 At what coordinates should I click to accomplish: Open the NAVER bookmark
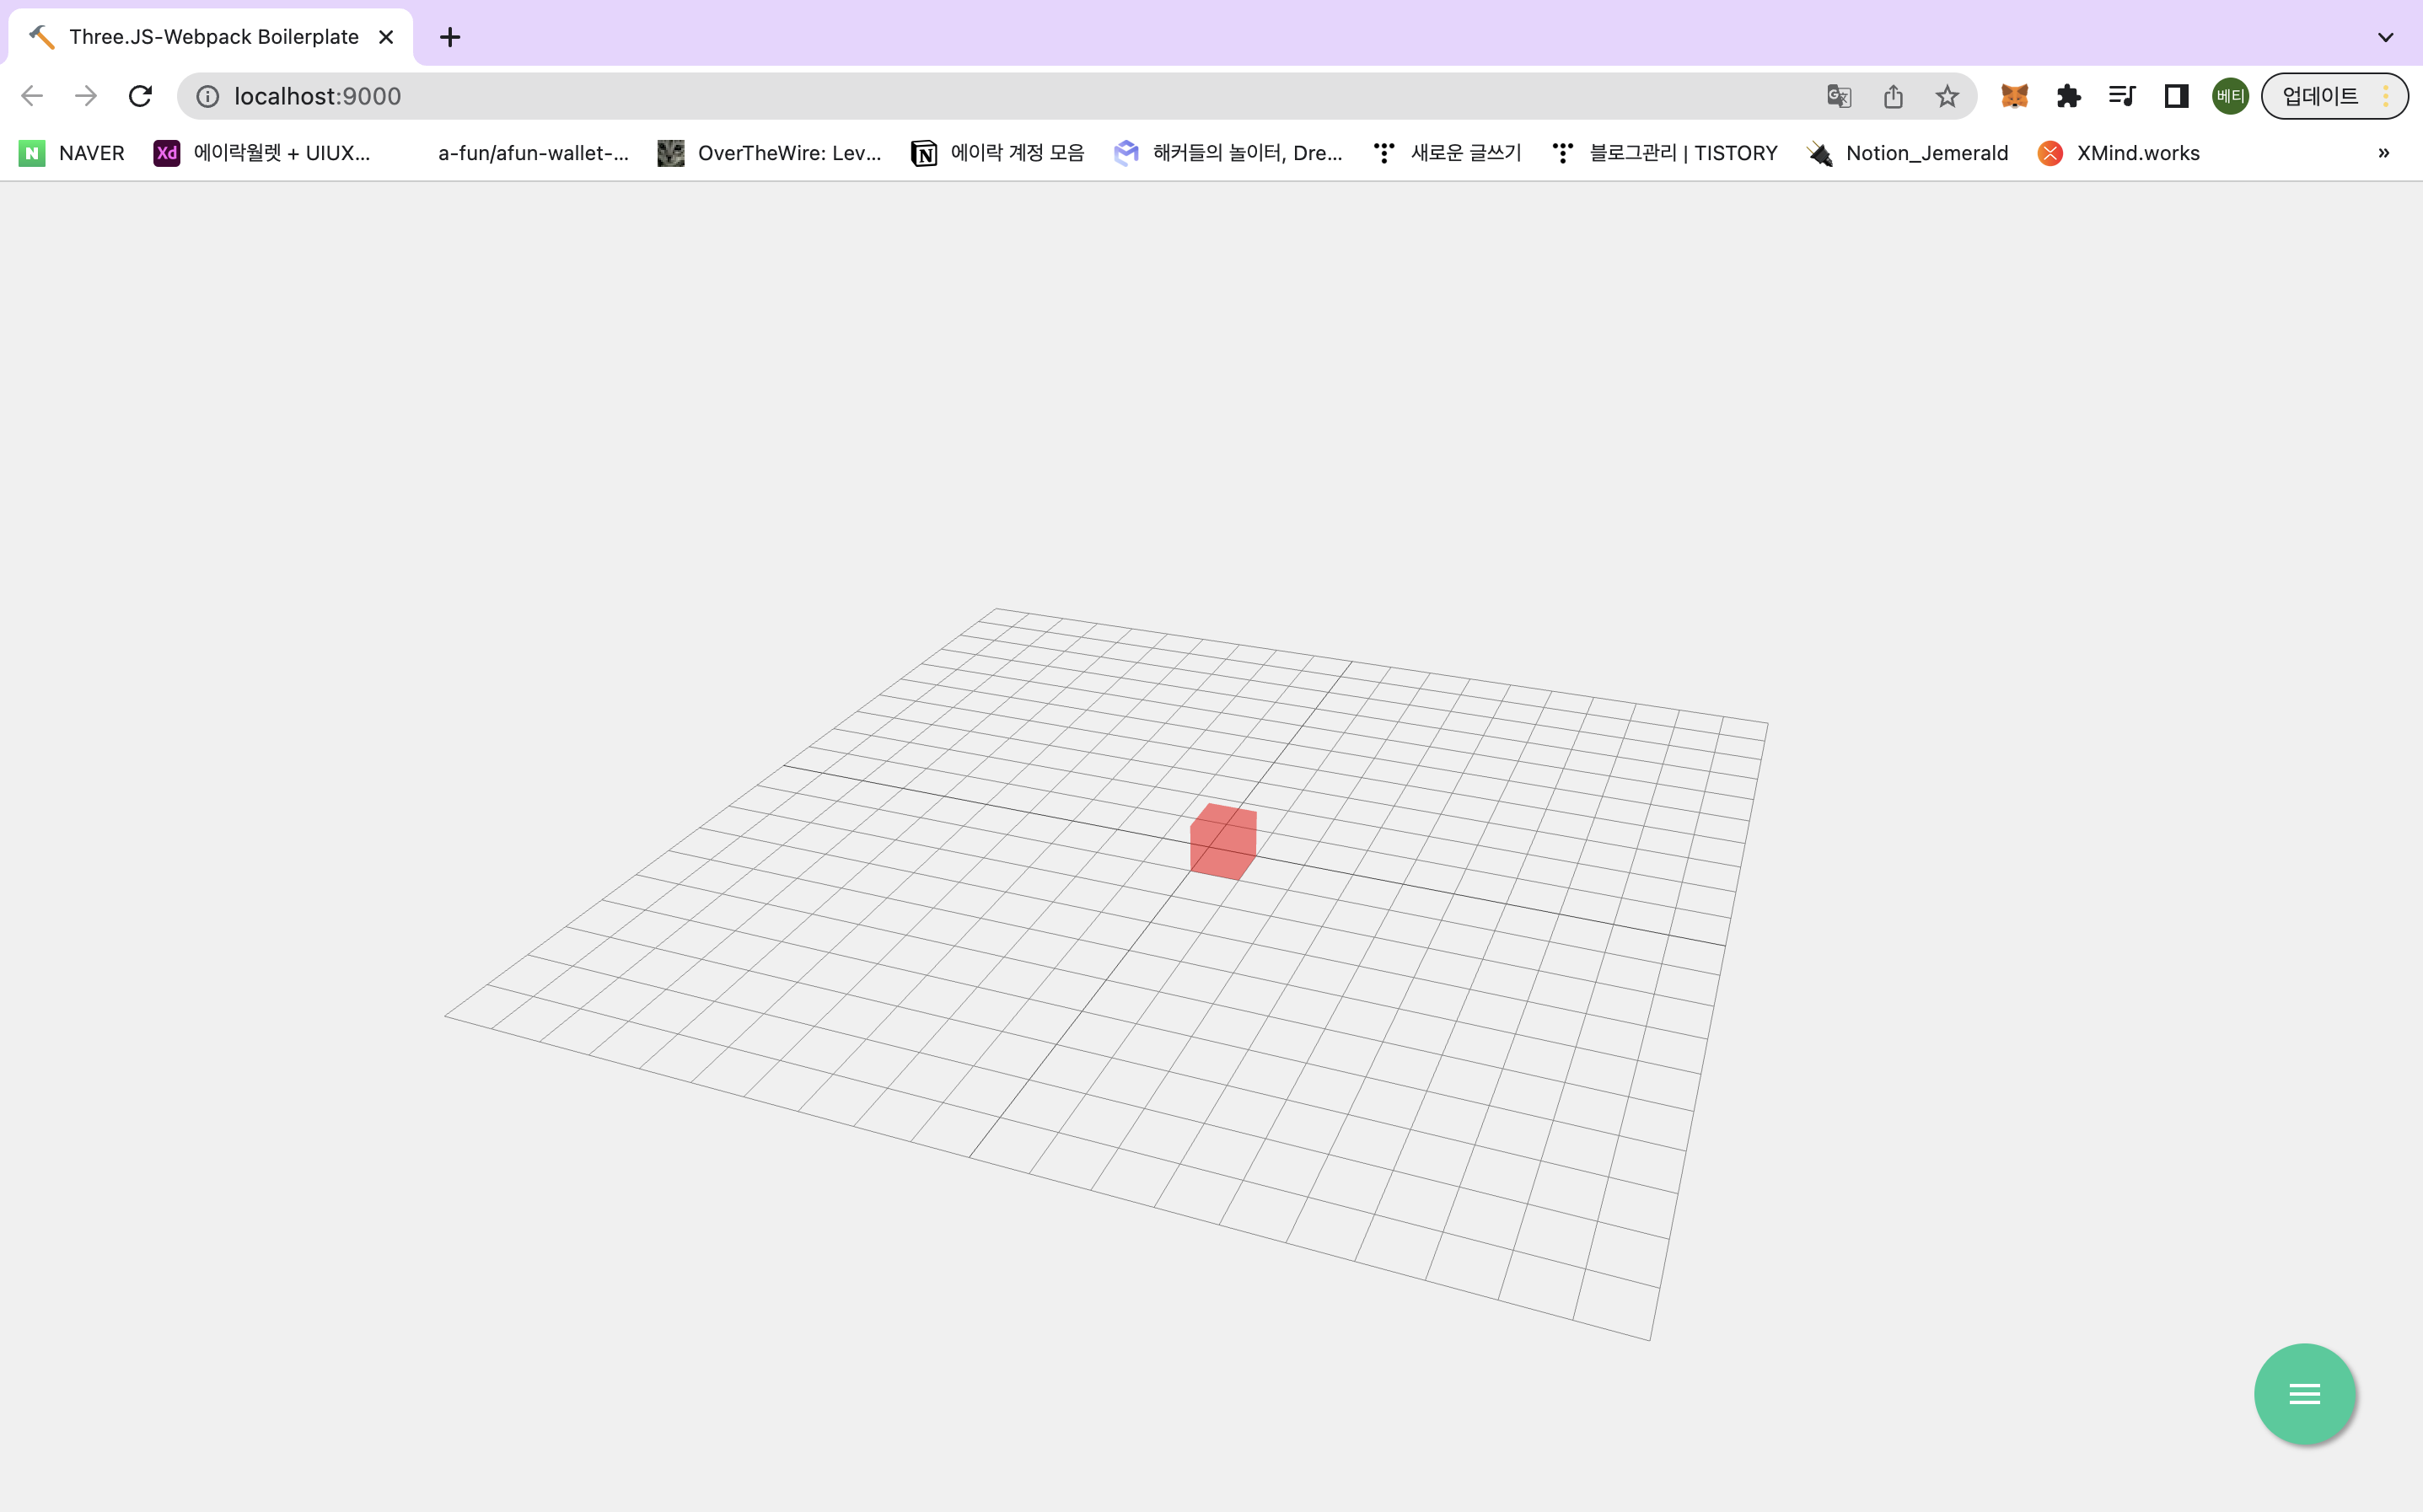point(72,153)
